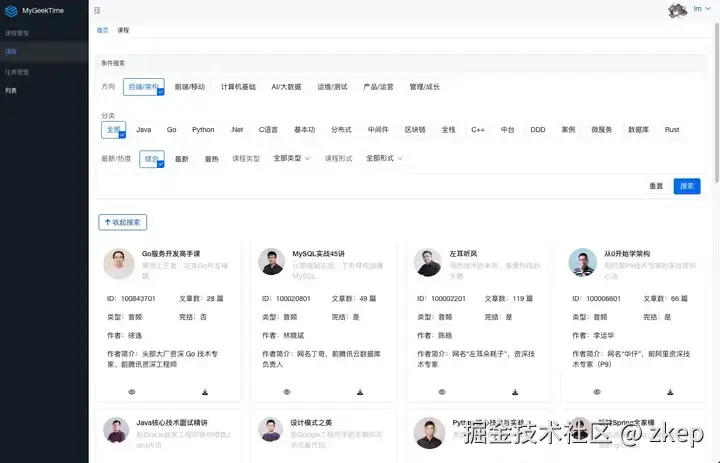Viewport: 720px width, 463px height.
Task: Expand the user account dropdown at top right
Action: pos(702,9)
